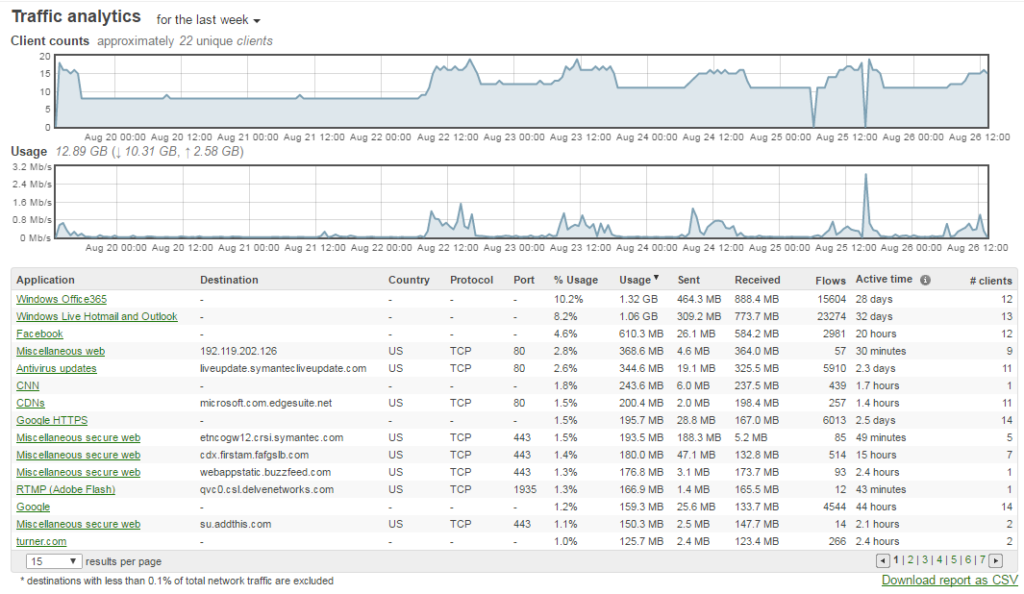Viewport: 1024px width, 594px height.
Task: Sort by the Application column header
Action: 45,280
